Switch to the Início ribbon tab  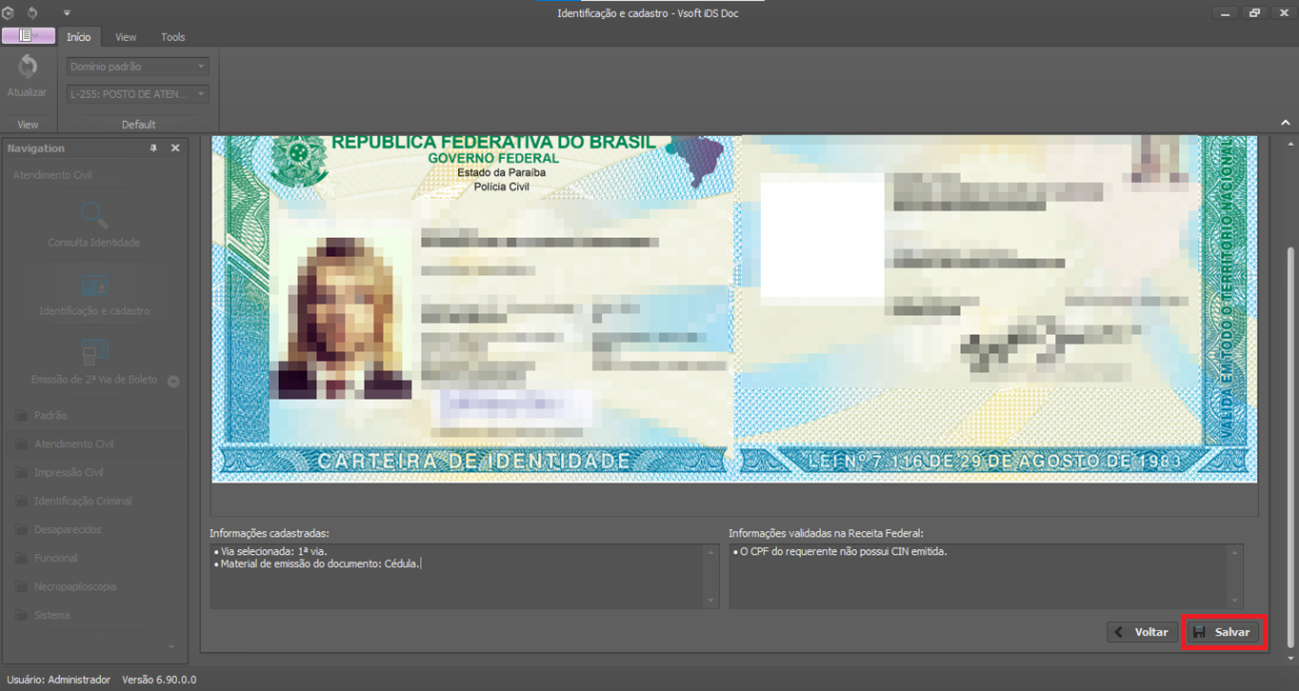pos(78,37)
